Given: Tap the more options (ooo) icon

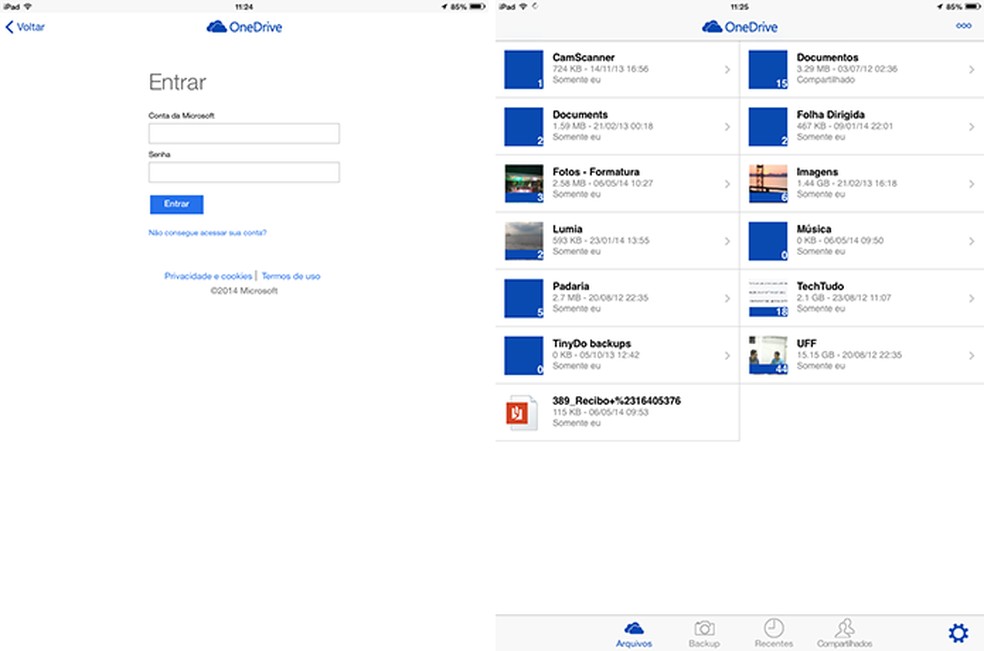Looking at the screenshot, I should tap(961, 27).
